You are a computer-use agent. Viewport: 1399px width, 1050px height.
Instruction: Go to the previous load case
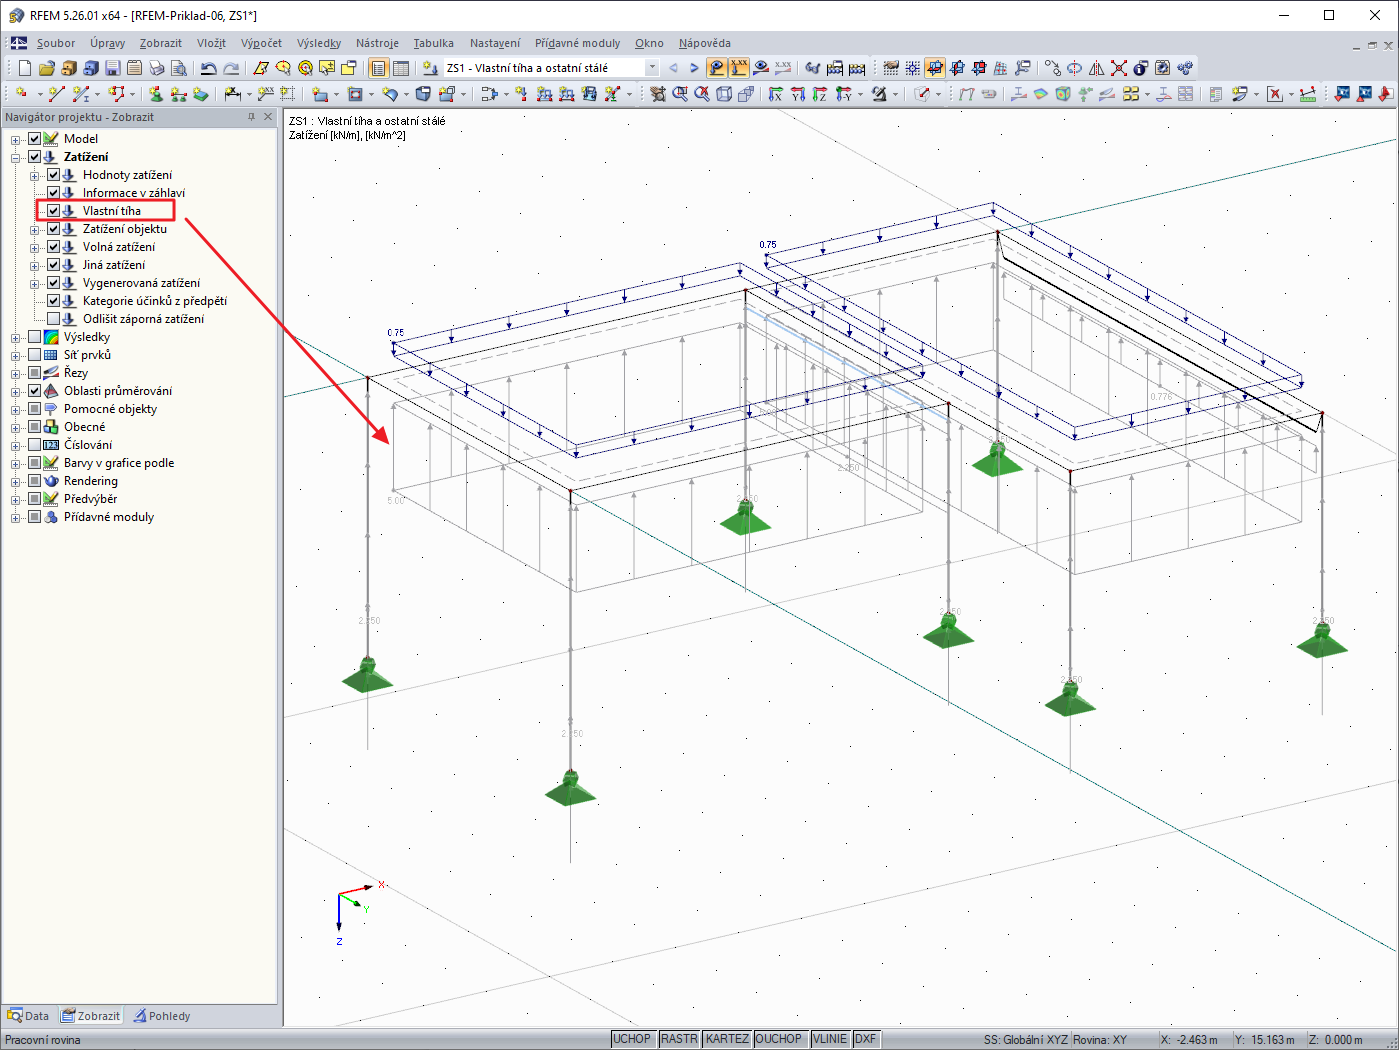(673, 68)
